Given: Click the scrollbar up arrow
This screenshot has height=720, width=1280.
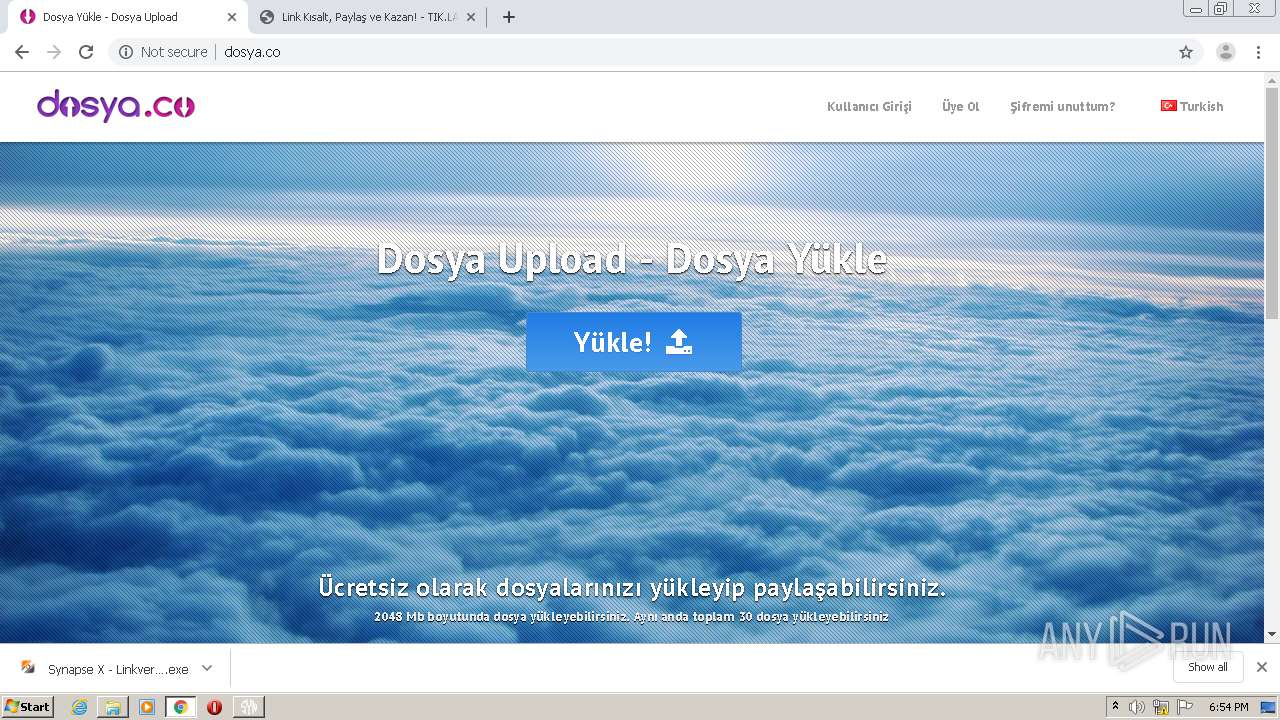Looking at the screenshot, I should point(1272,80).
